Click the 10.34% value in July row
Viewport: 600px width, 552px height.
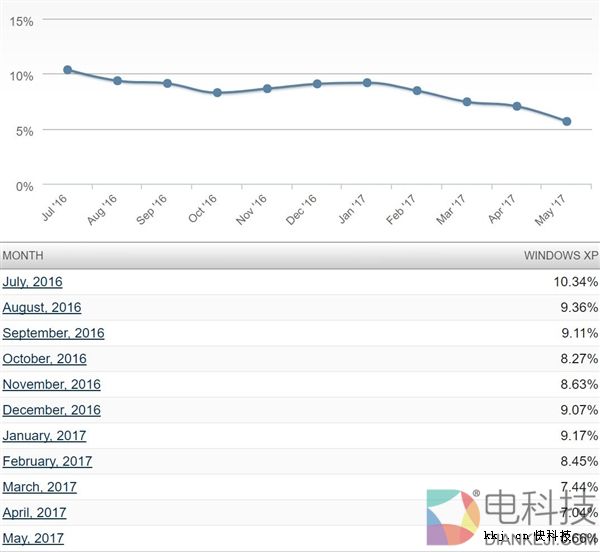click(575, 282)
